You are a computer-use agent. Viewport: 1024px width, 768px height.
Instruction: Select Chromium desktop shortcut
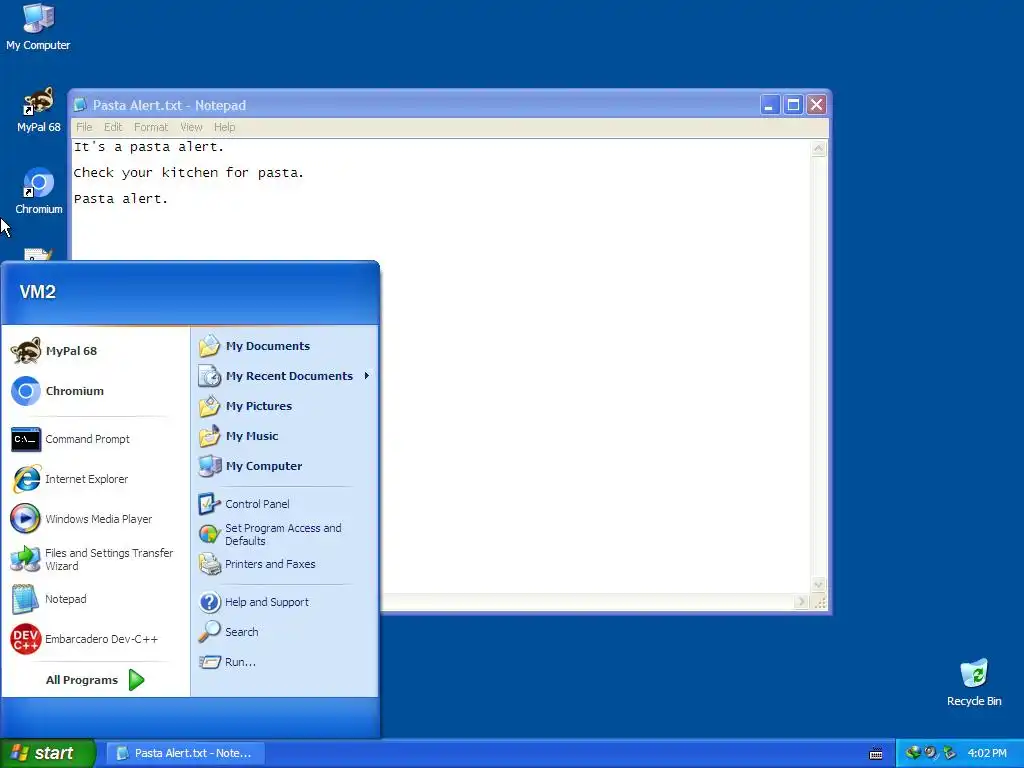[39, 192]
